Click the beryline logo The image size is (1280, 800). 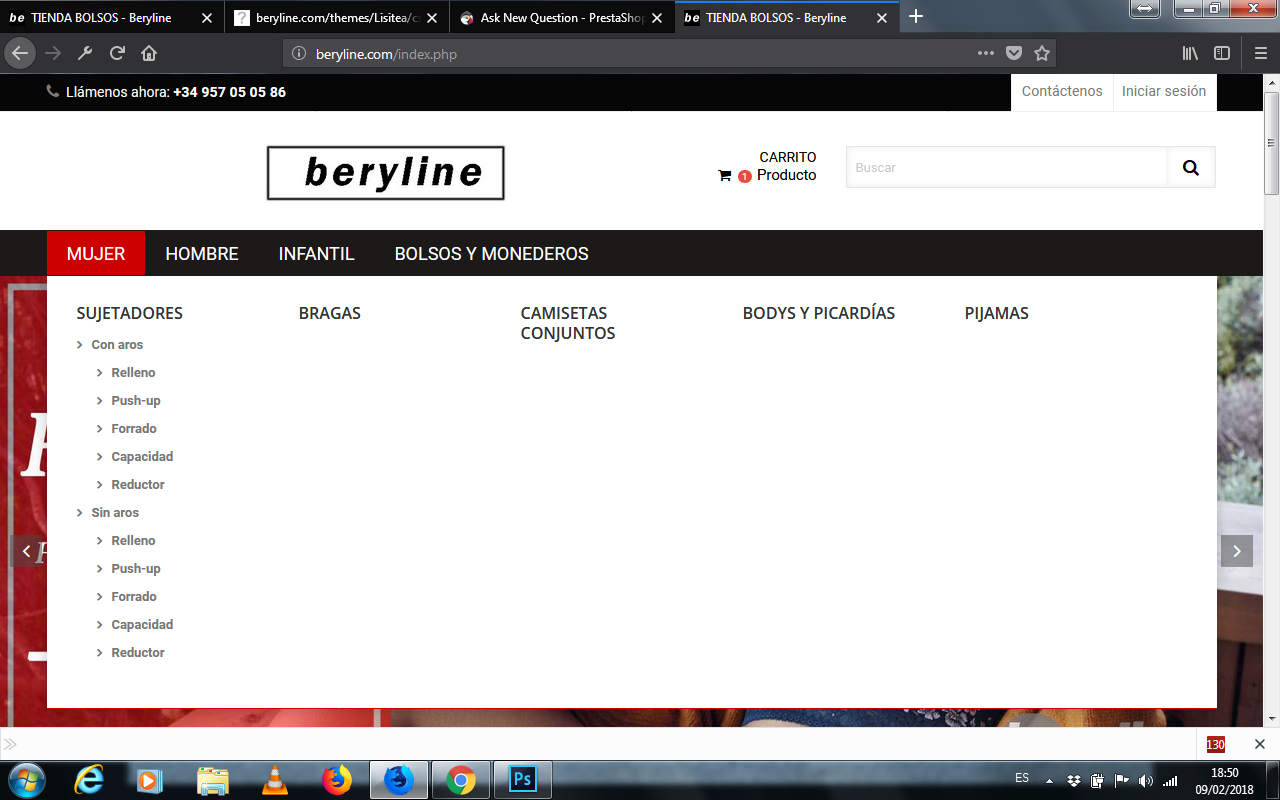coord(386,173)
